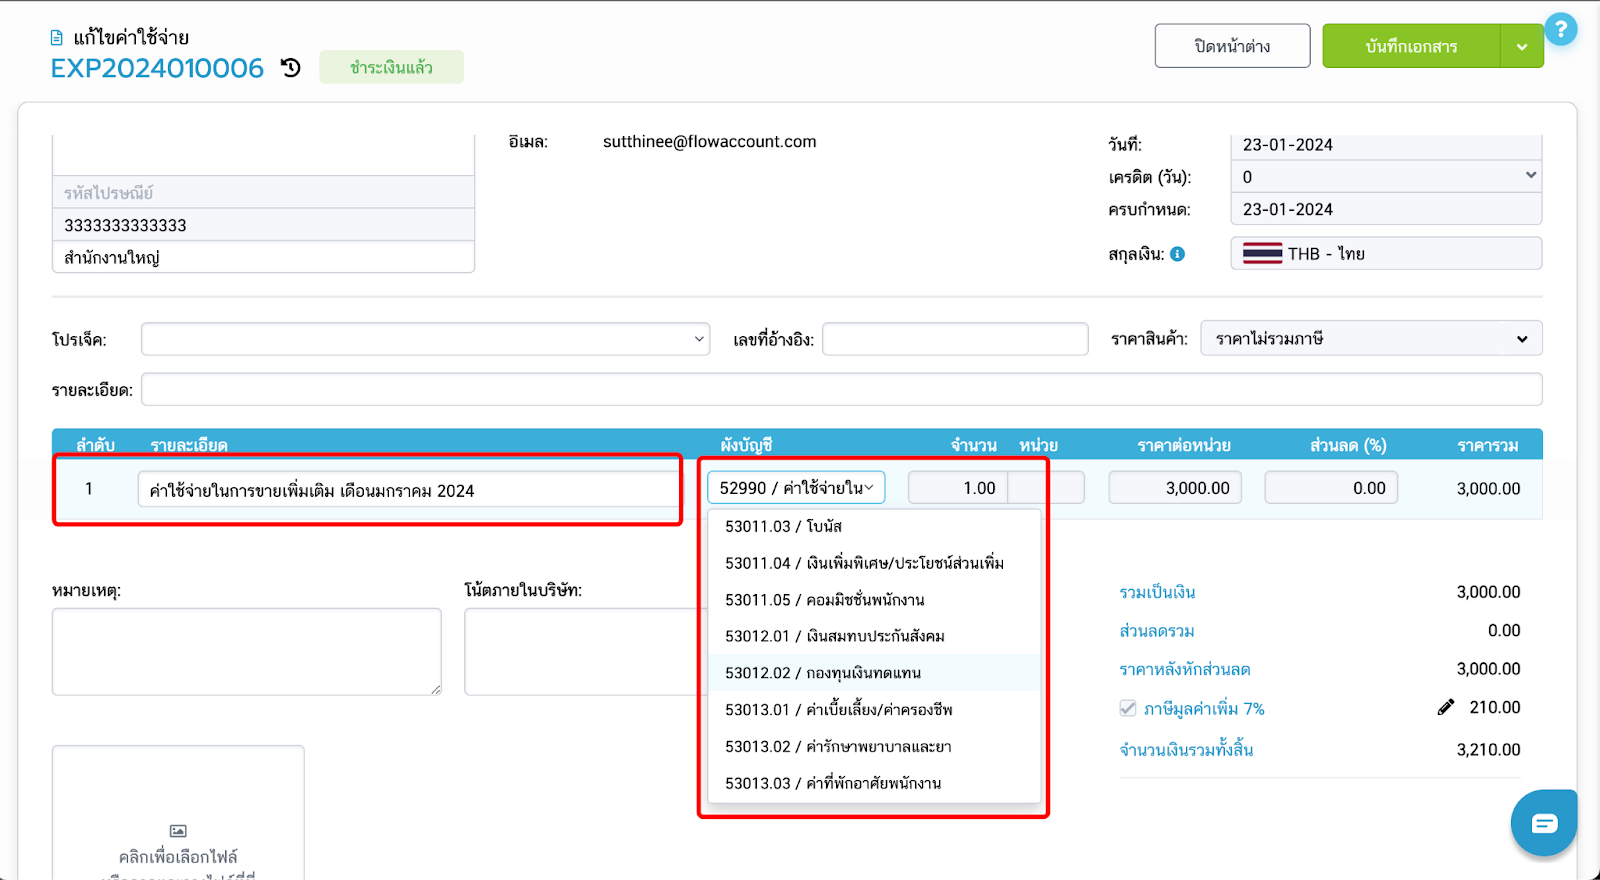Viewport: 1600px width, 880px height.
Task: Click the pencil icon to edit VAT
Action: click(1445, 708)
